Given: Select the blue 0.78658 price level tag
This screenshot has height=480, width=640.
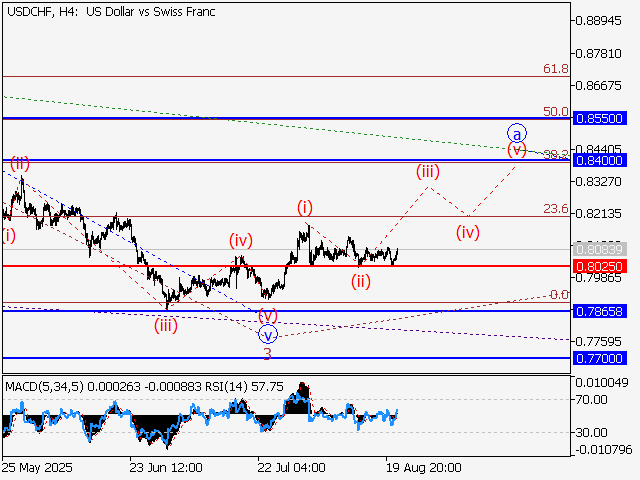Looking at the screenshot, I should click(600, 311).
